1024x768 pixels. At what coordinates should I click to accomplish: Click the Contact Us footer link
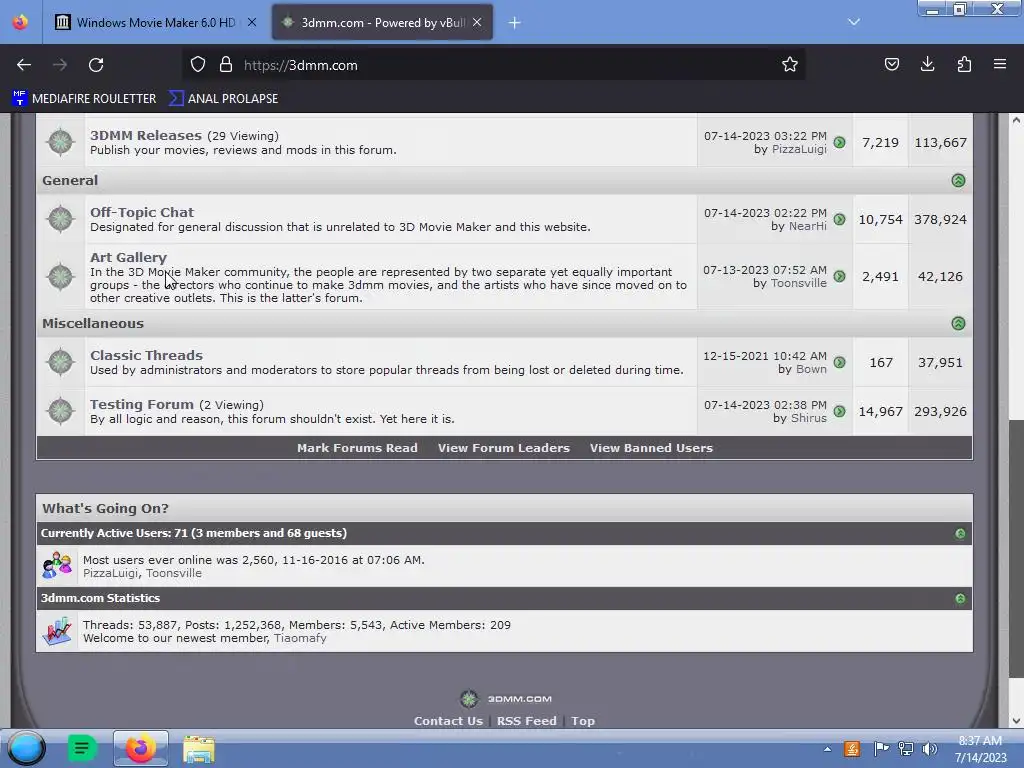coord(448,721)
